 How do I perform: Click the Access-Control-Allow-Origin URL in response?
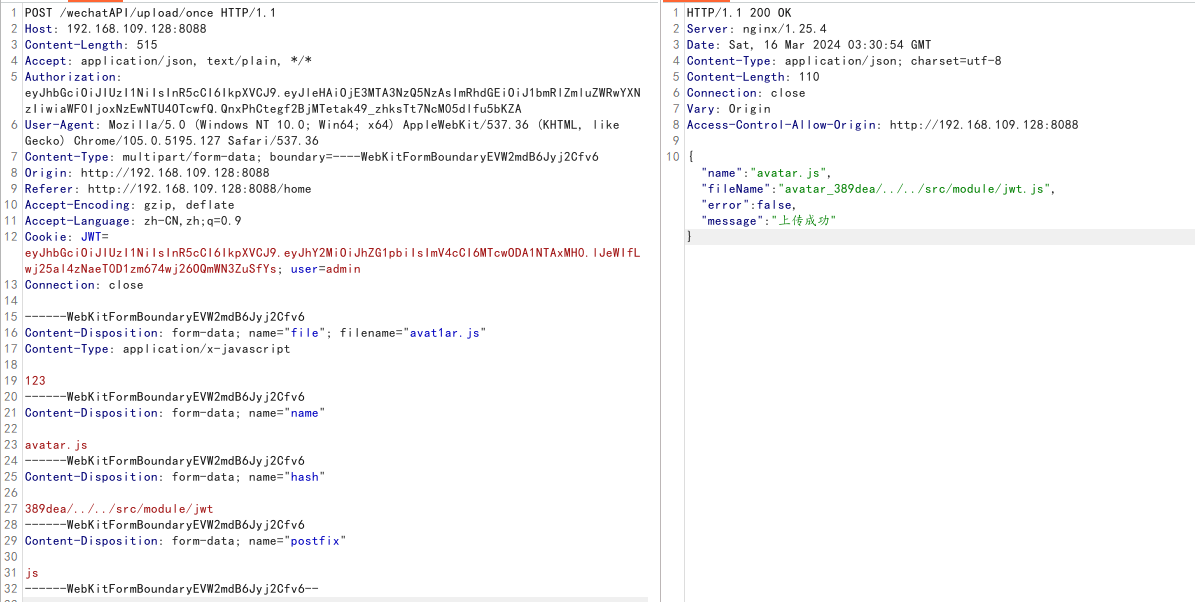984,125
